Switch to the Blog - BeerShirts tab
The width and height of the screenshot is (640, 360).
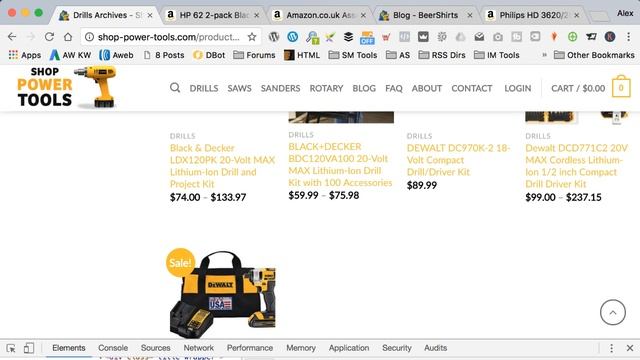427,15
